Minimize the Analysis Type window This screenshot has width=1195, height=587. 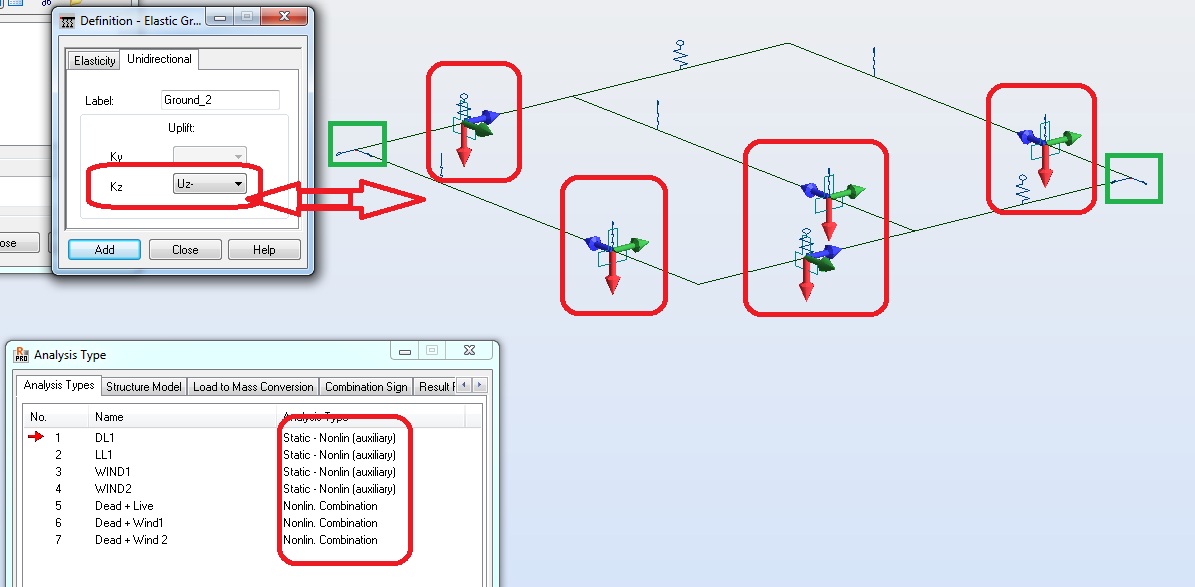tap(405, 351)
